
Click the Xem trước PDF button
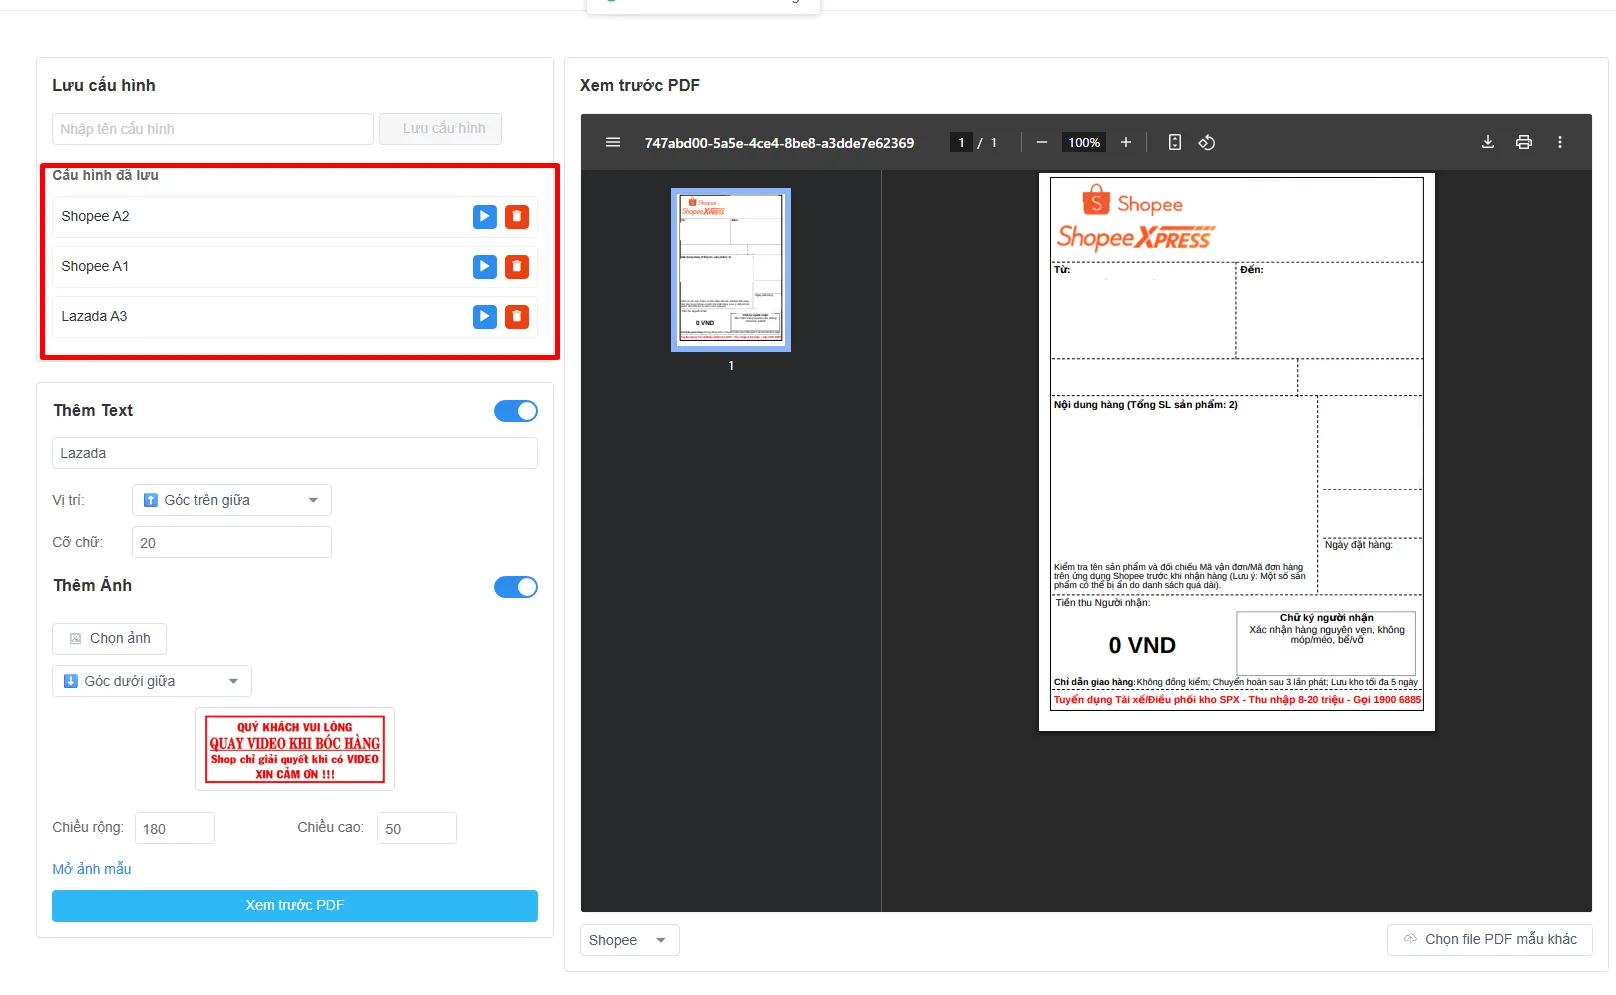click(x=295, y=906)
